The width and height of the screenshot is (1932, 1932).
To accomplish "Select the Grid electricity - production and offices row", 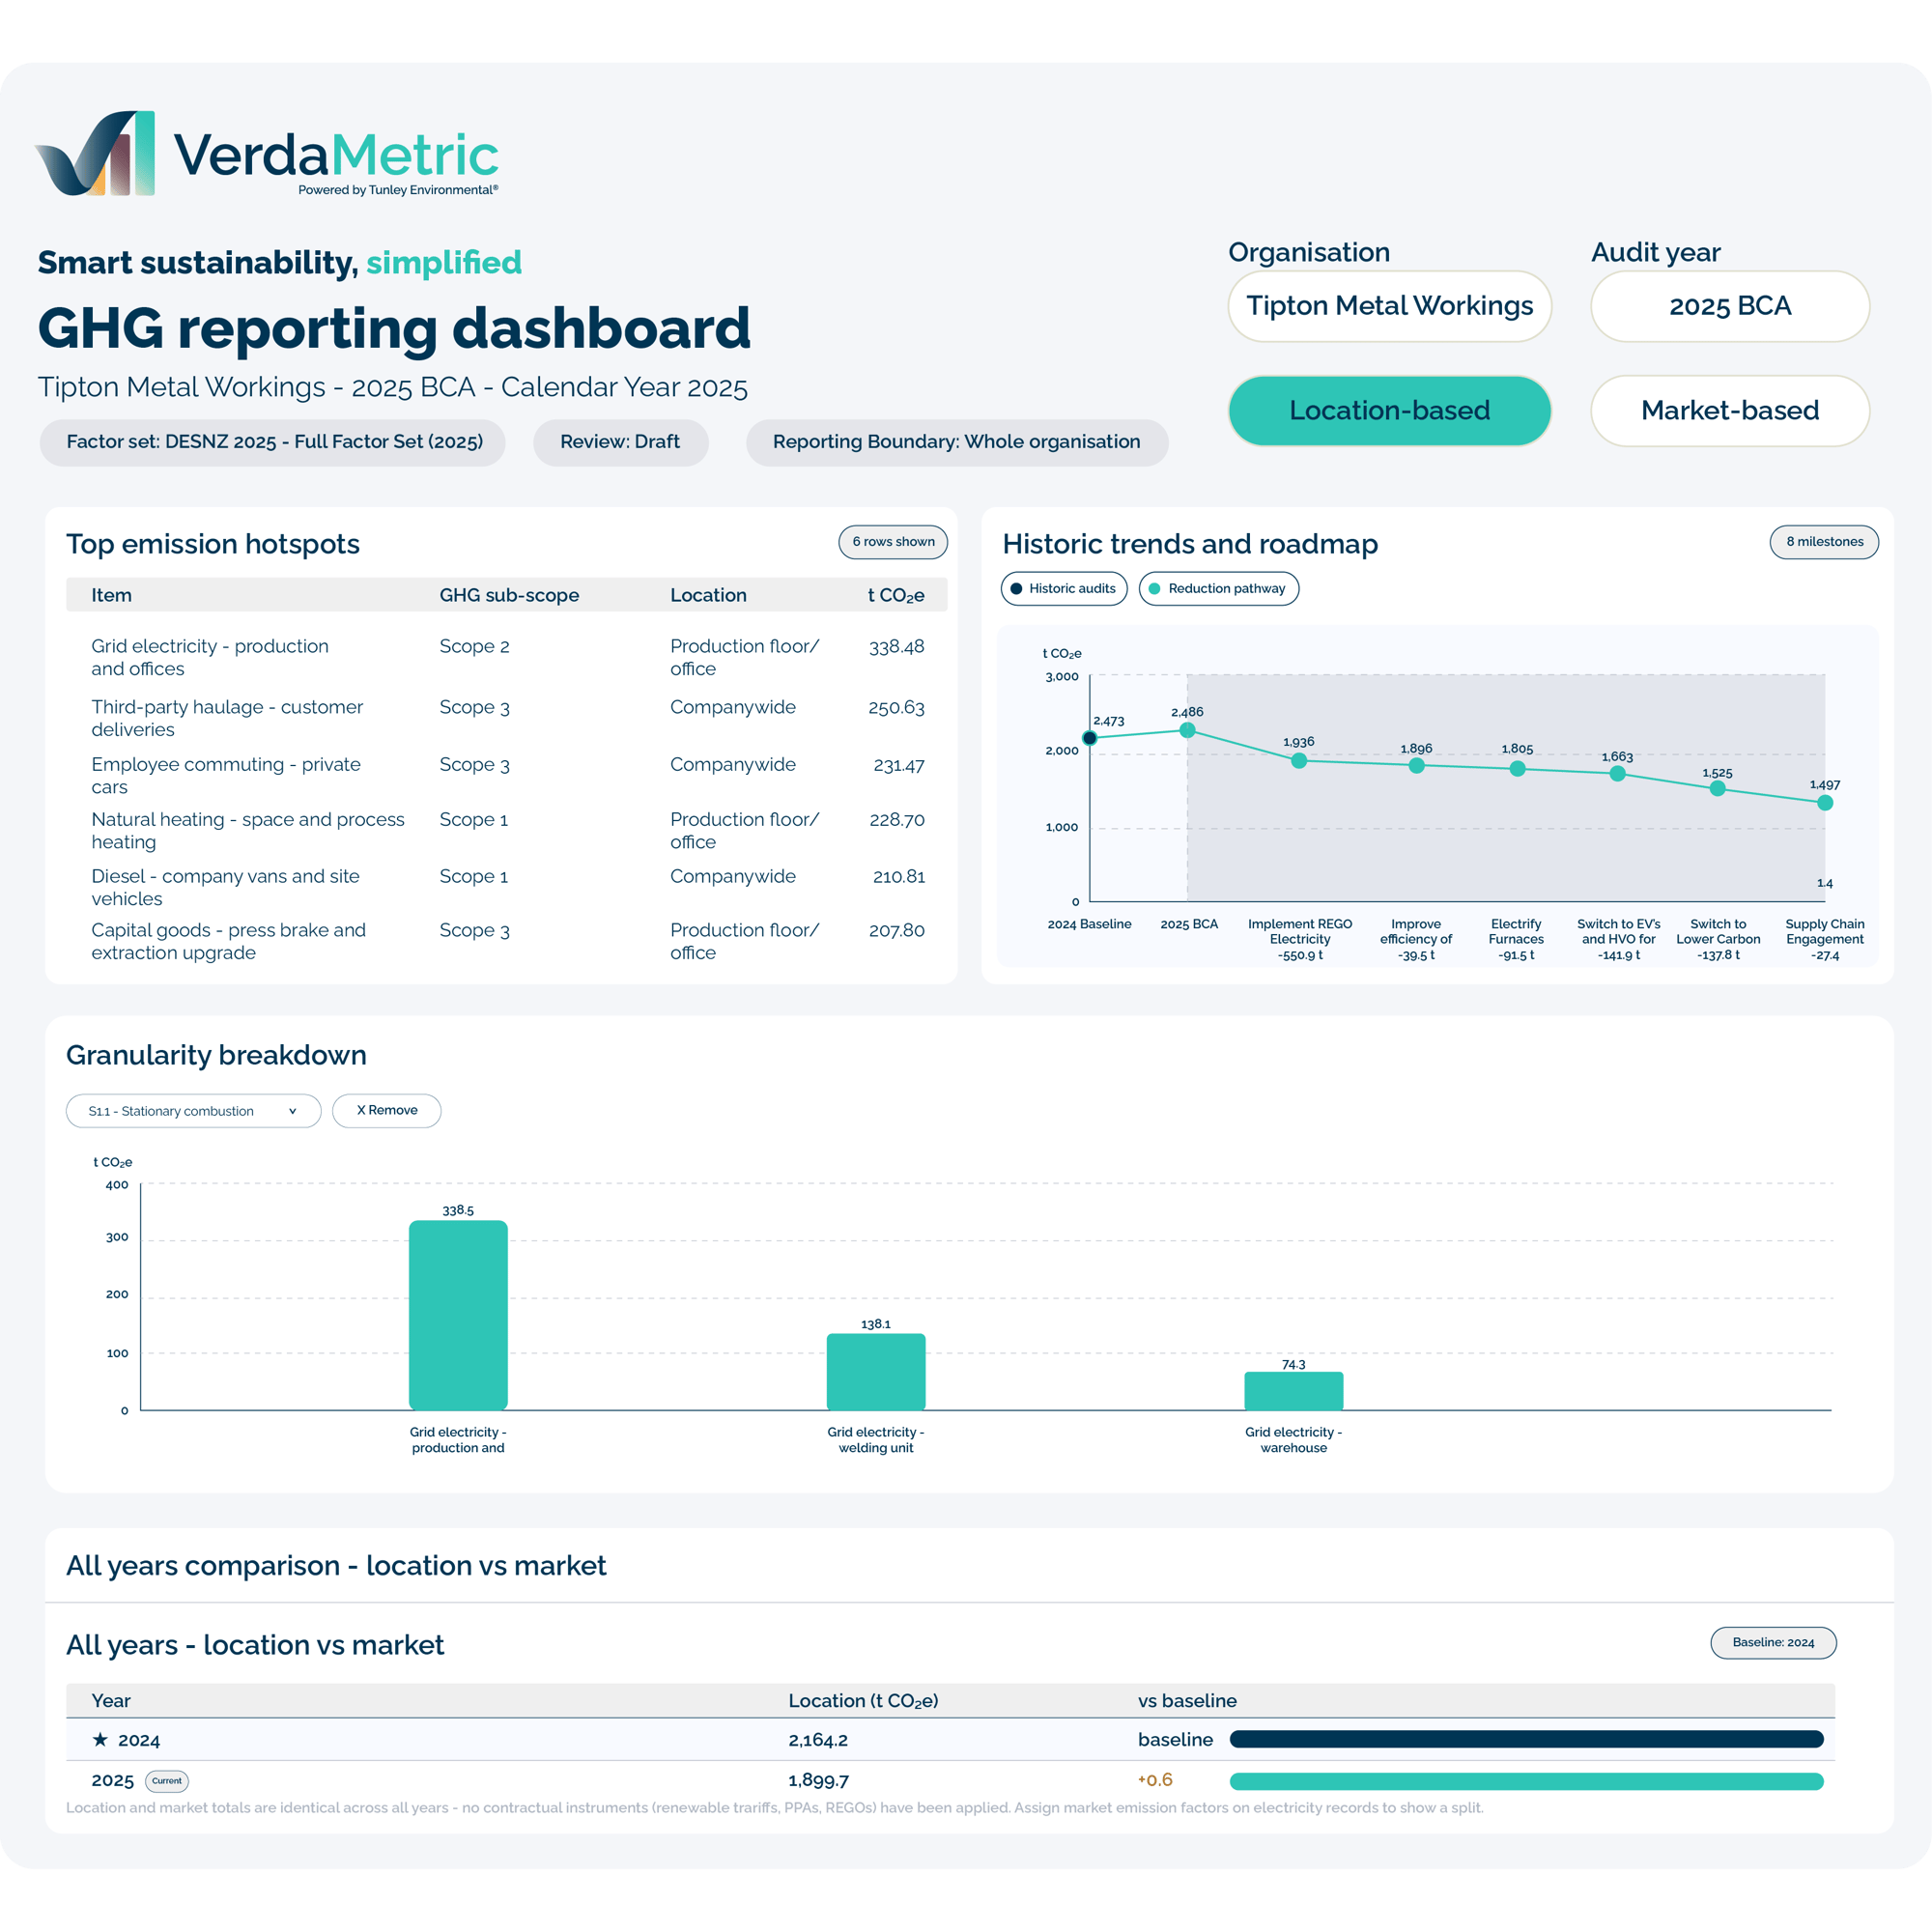I will (x=506, y=657).
